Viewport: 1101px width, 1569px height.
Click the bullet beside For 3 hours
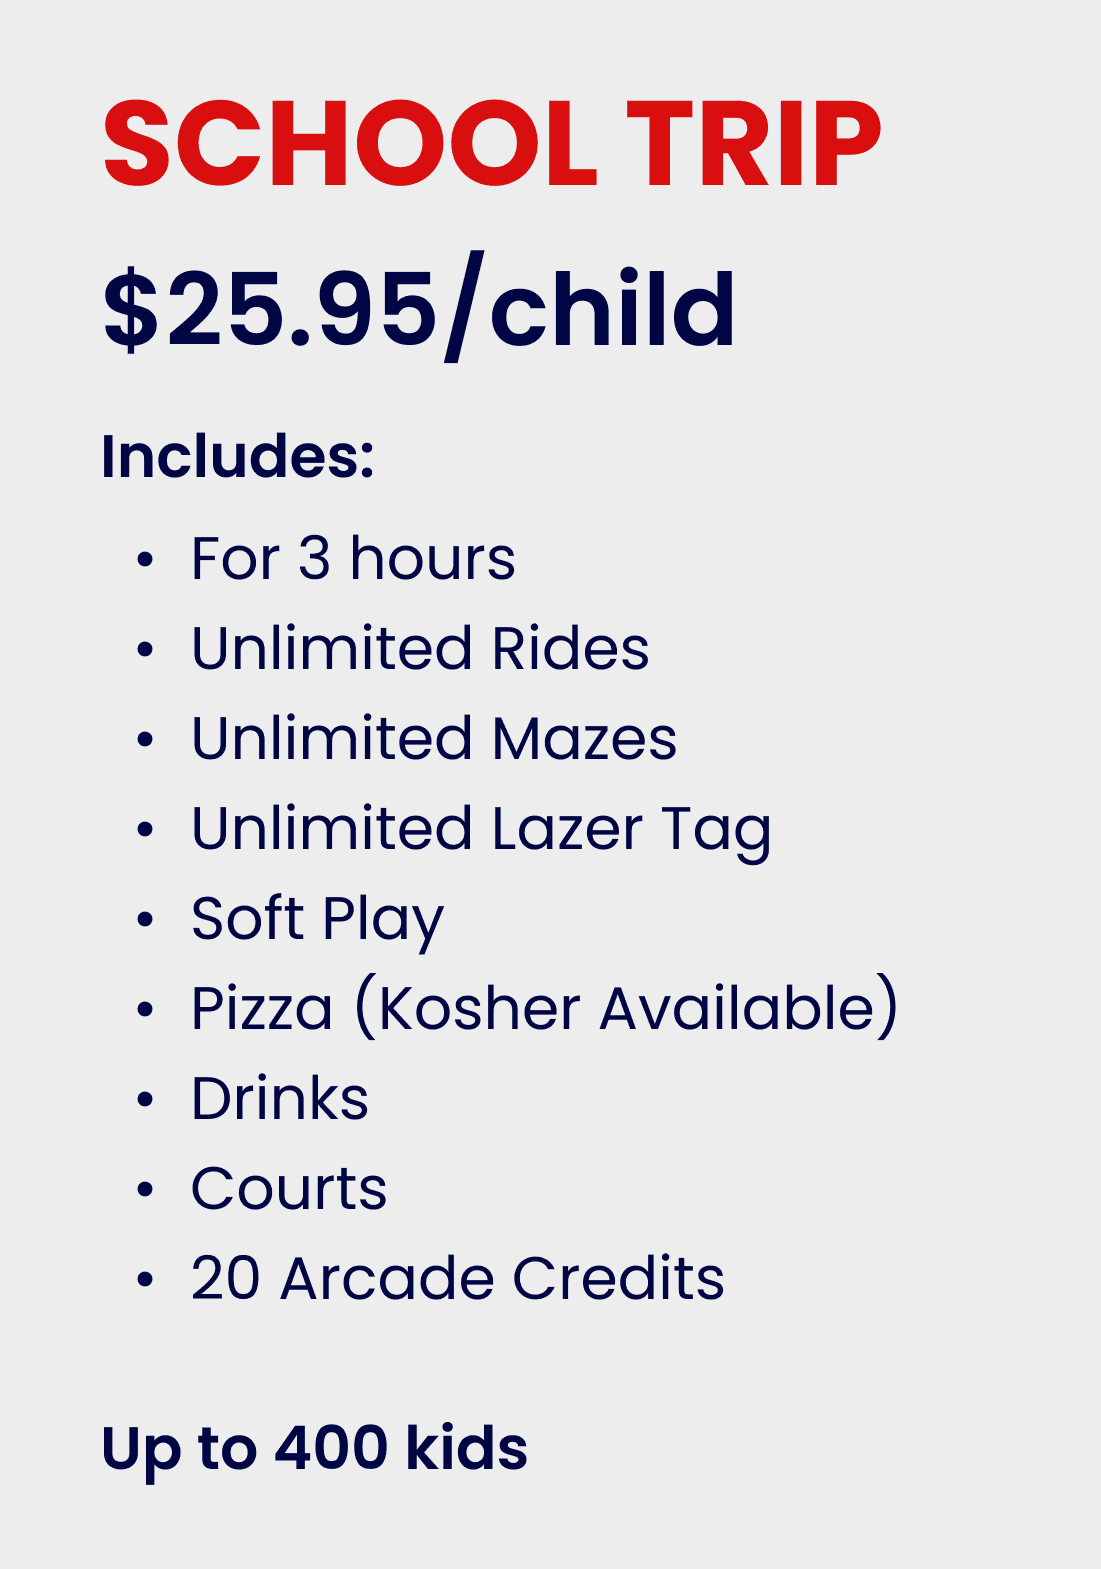pyautogui.click(x=146, y=560)
